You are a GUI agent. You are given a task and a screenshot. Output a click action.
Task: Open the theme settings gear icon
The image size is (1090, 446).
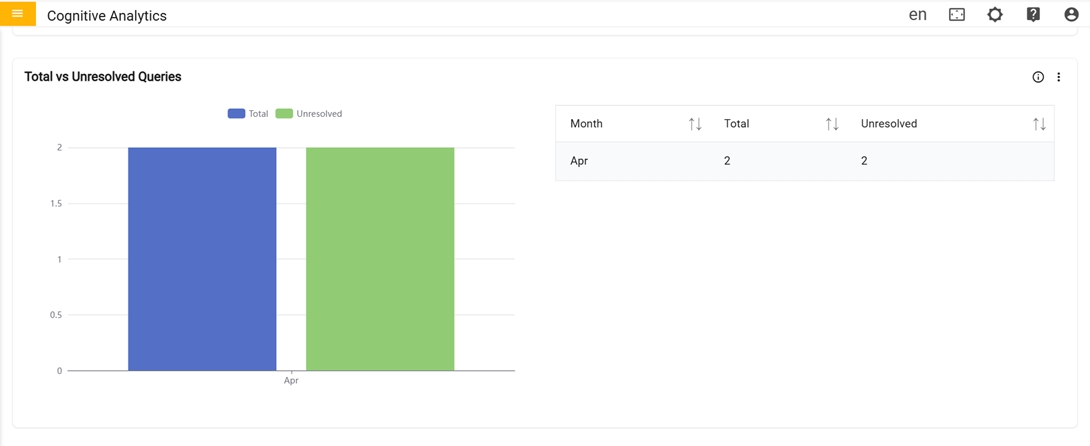(x=995, y=15)
